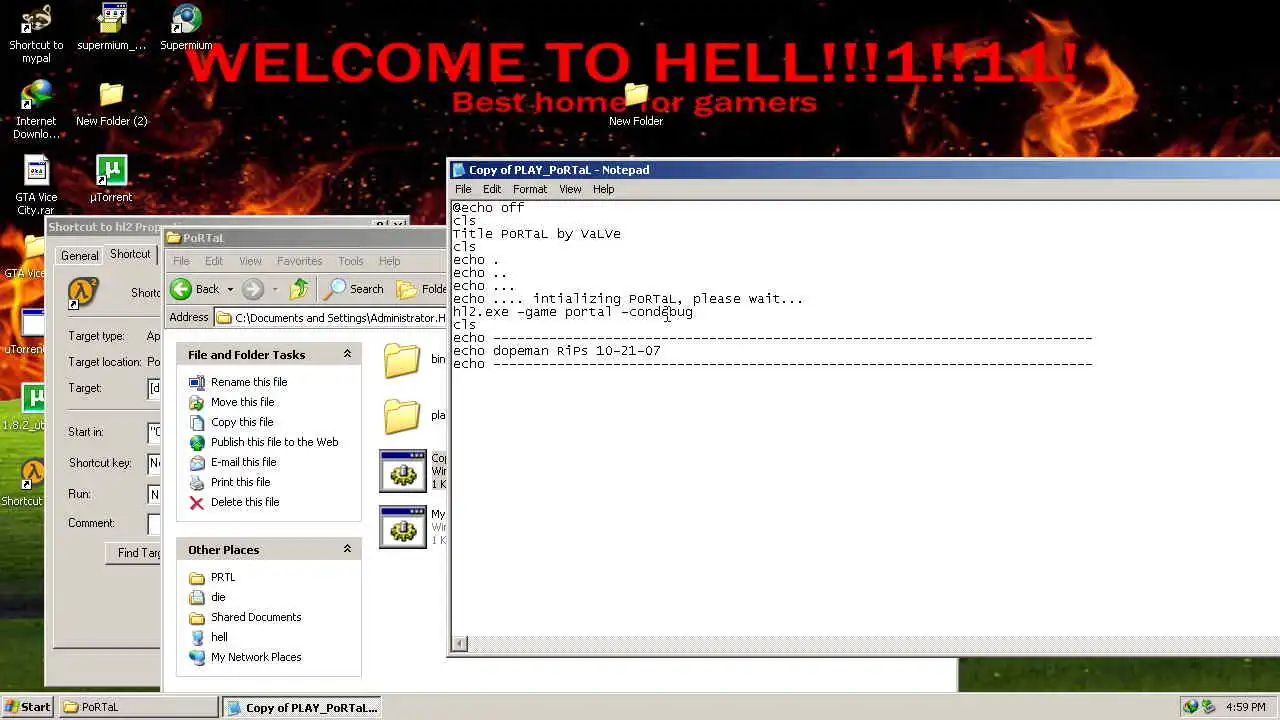Image resolution: width=1280 pixels, height=720 pixels.
Task: Open Shared Documents in Other Places
Action: click(x=256, y=617)
